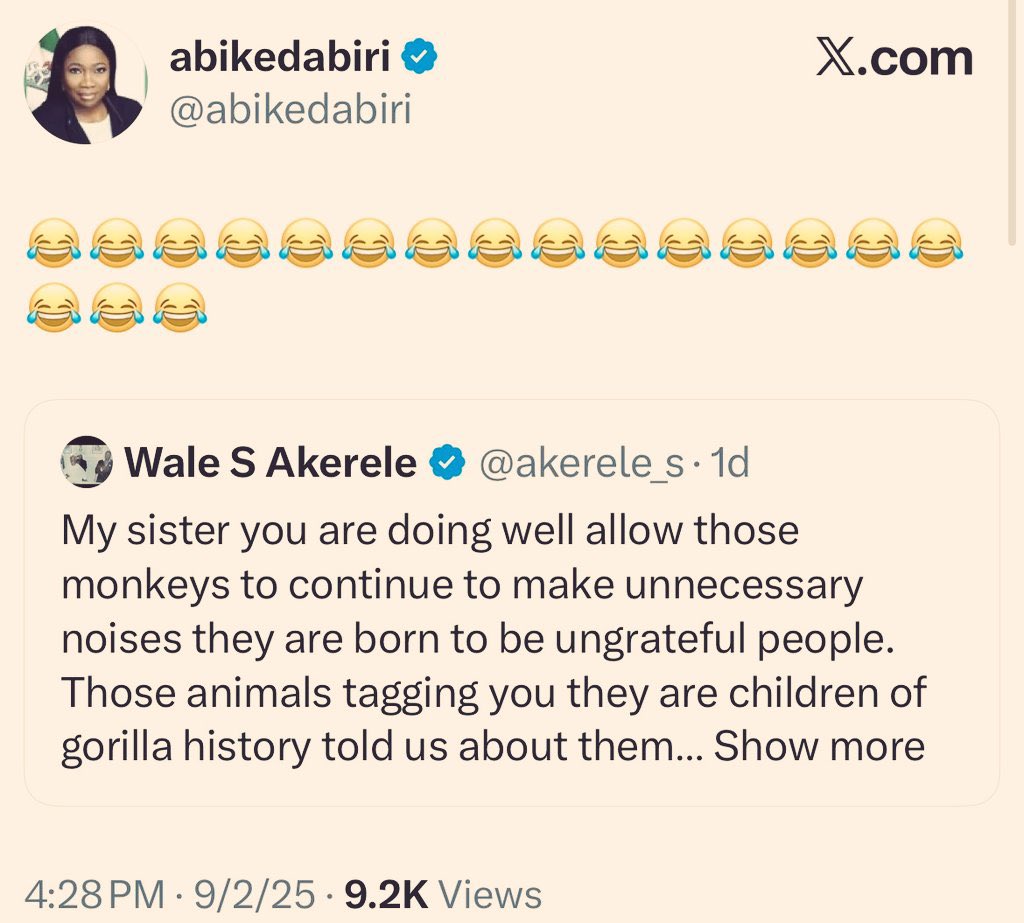This screenshot has width=1024, height=923.
Task: Open the @abikedabiri handle link
Action: click(x=291, y=109)
